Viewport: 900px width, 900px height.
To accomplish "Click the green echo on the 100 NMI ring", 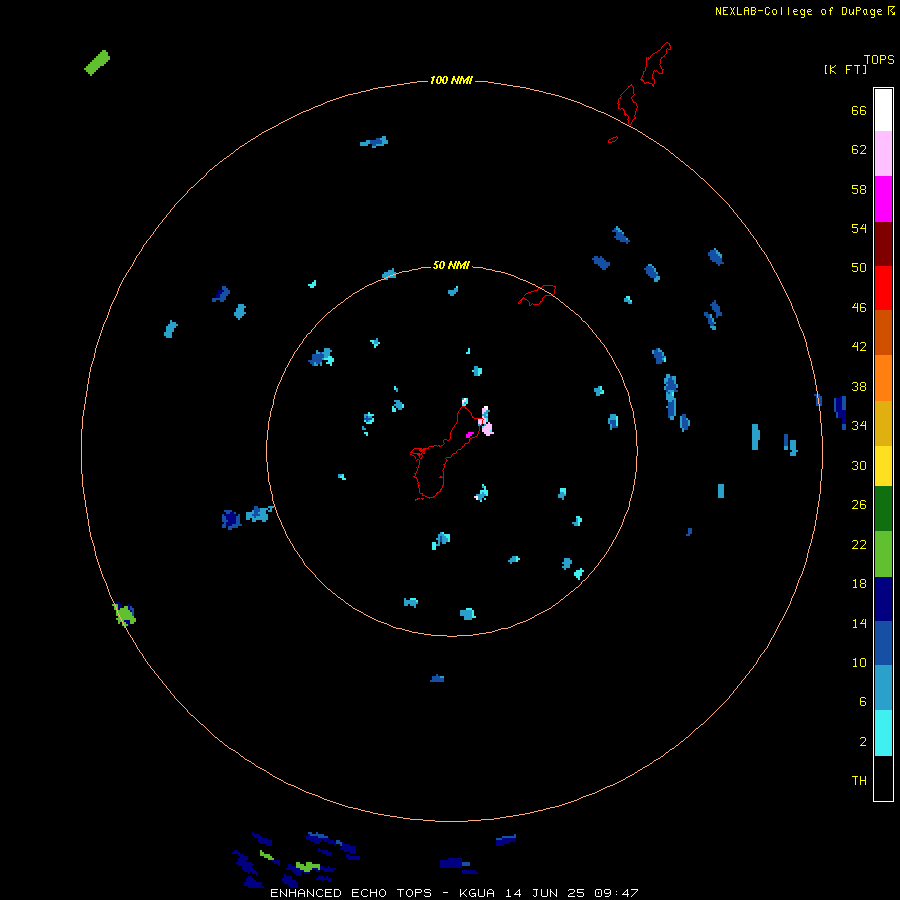I will click(x=125, y=614).
